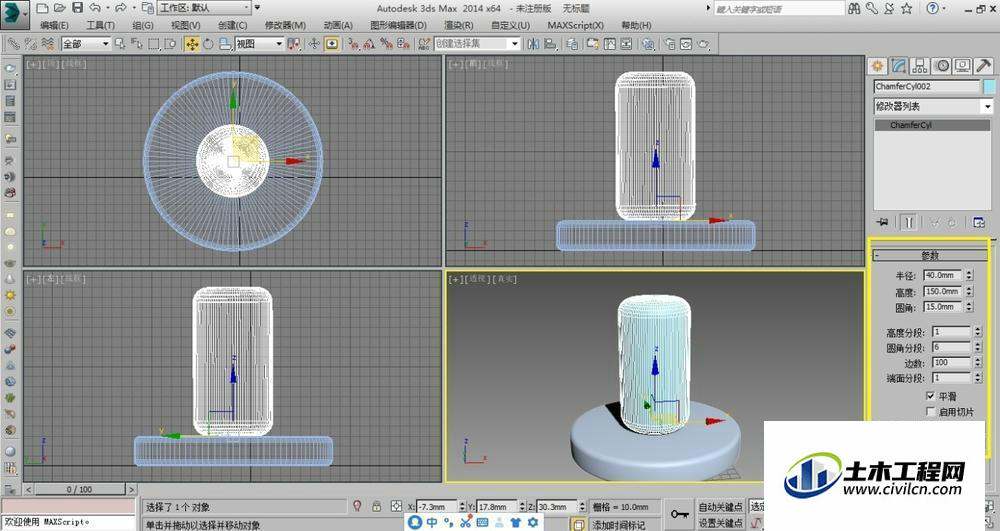The width and height of the screenshot is (1000, 531).
Task: Click the object color swatch beside ChamferCyl002
Action: click(989, 86)
